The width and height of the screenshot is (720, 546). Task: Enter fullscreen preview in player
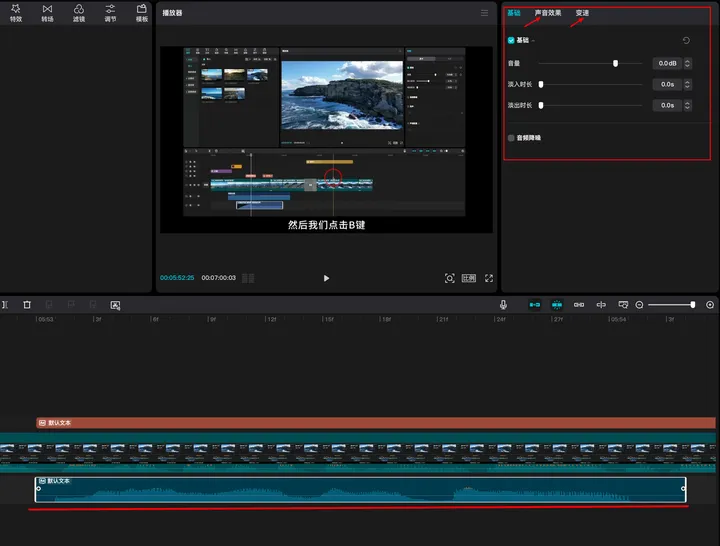pyautogui.click(x=489, y=278)
